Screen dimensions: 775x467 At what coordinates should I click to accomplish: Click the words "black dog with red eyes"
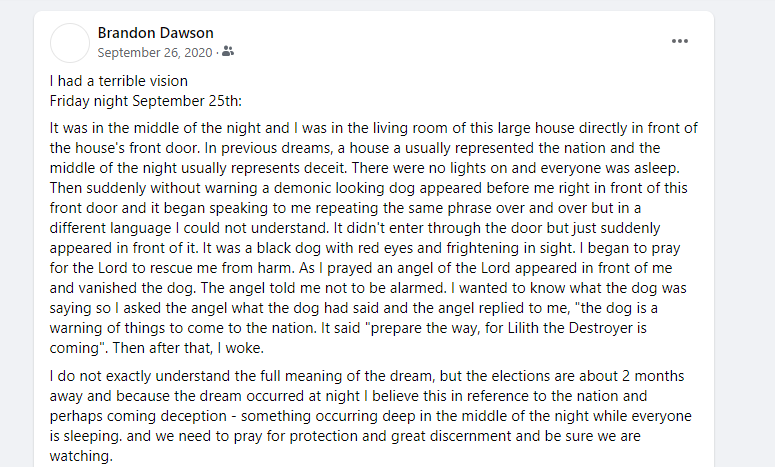point(349,248)
